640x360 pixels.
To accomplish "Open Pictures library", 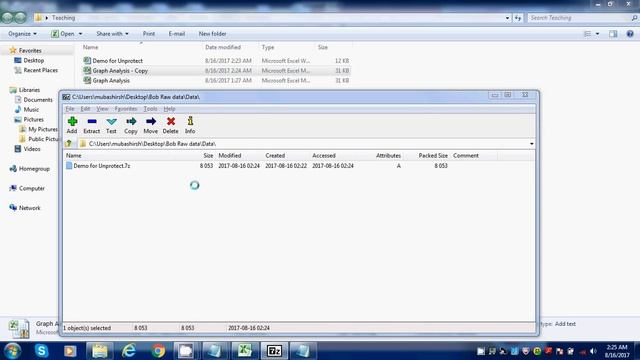I will [x=33, y=120].
